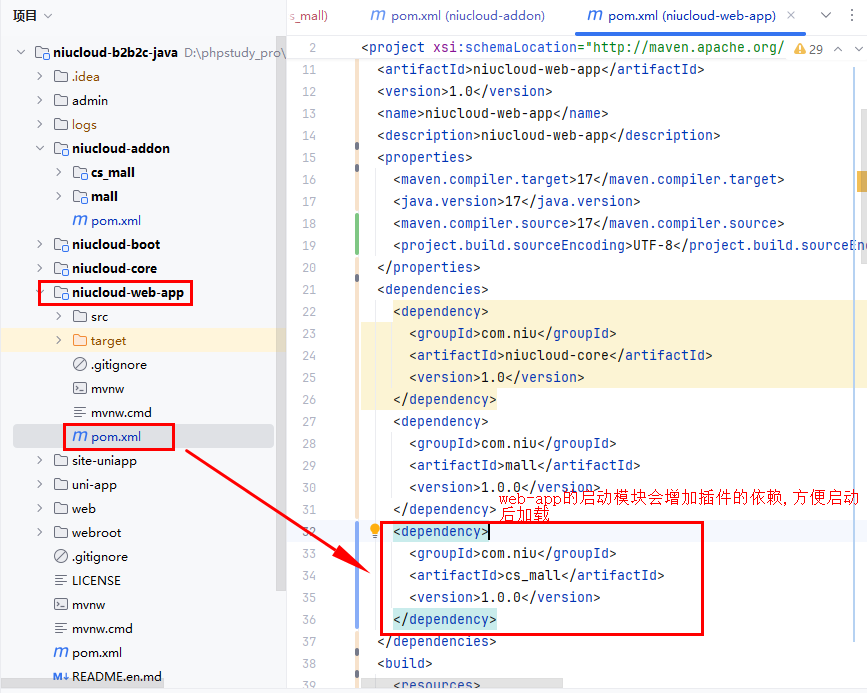Select the target folder under niucloud-web-app
Screen dimensions: 867x693
[108, 340]
